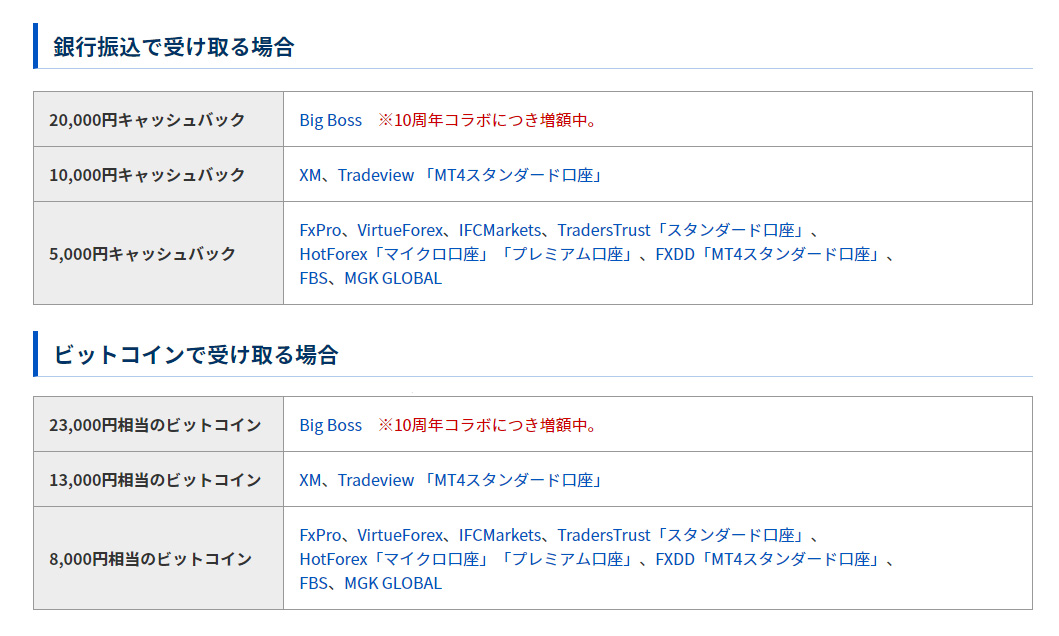
Task: Click FXDD link in 8,000円 bitcoin row
Action: (x=675, y=559)
